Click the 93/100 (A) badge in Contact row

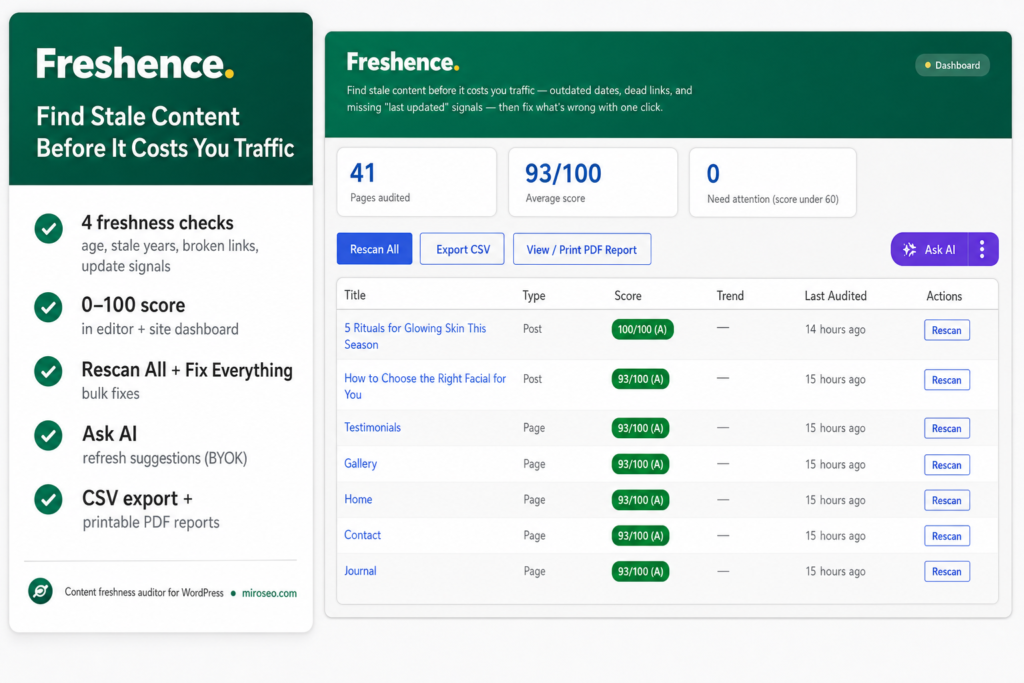[641, 535]
